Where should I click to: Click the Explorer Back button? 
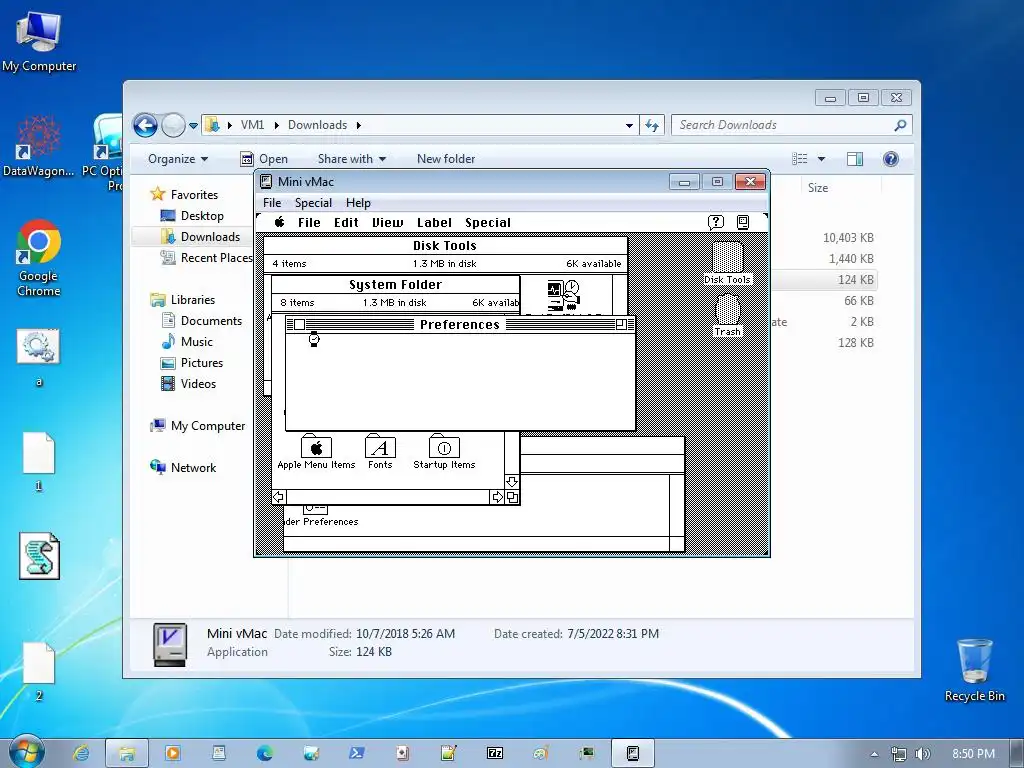pos(145,125)
